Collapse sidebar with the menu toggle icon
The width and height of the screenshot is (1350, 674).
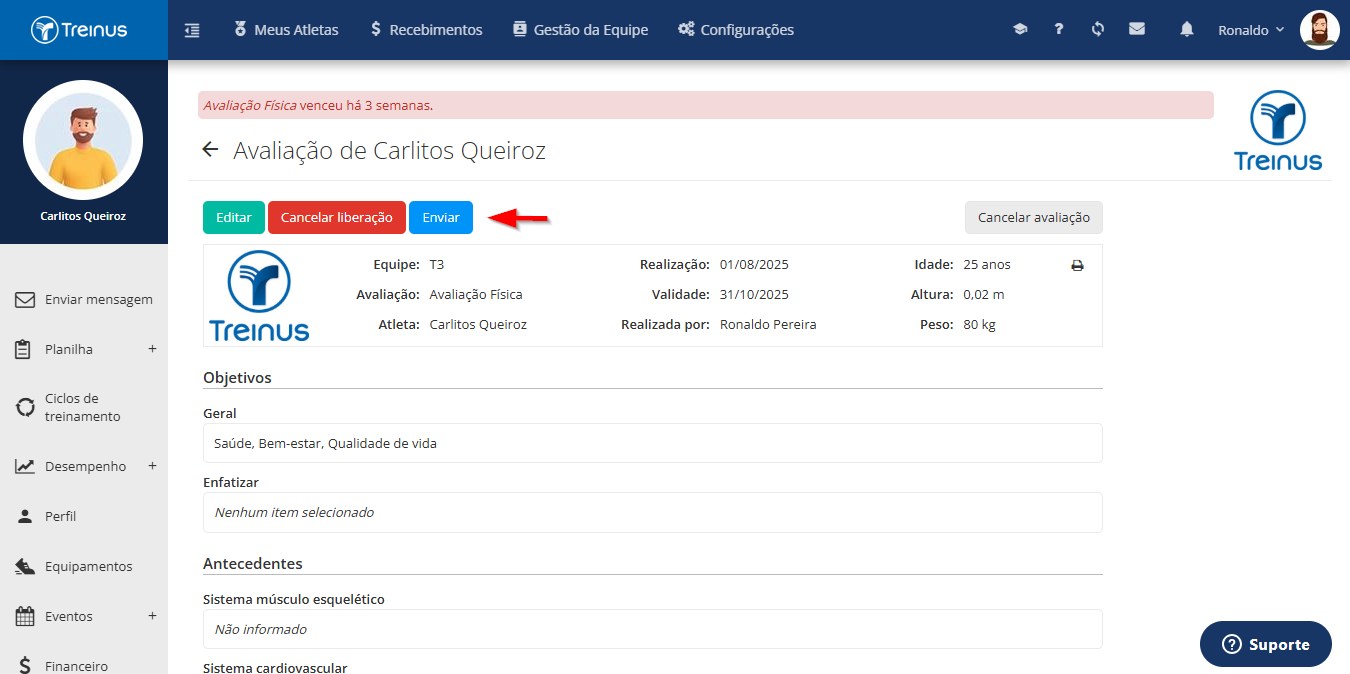[192, 30]
